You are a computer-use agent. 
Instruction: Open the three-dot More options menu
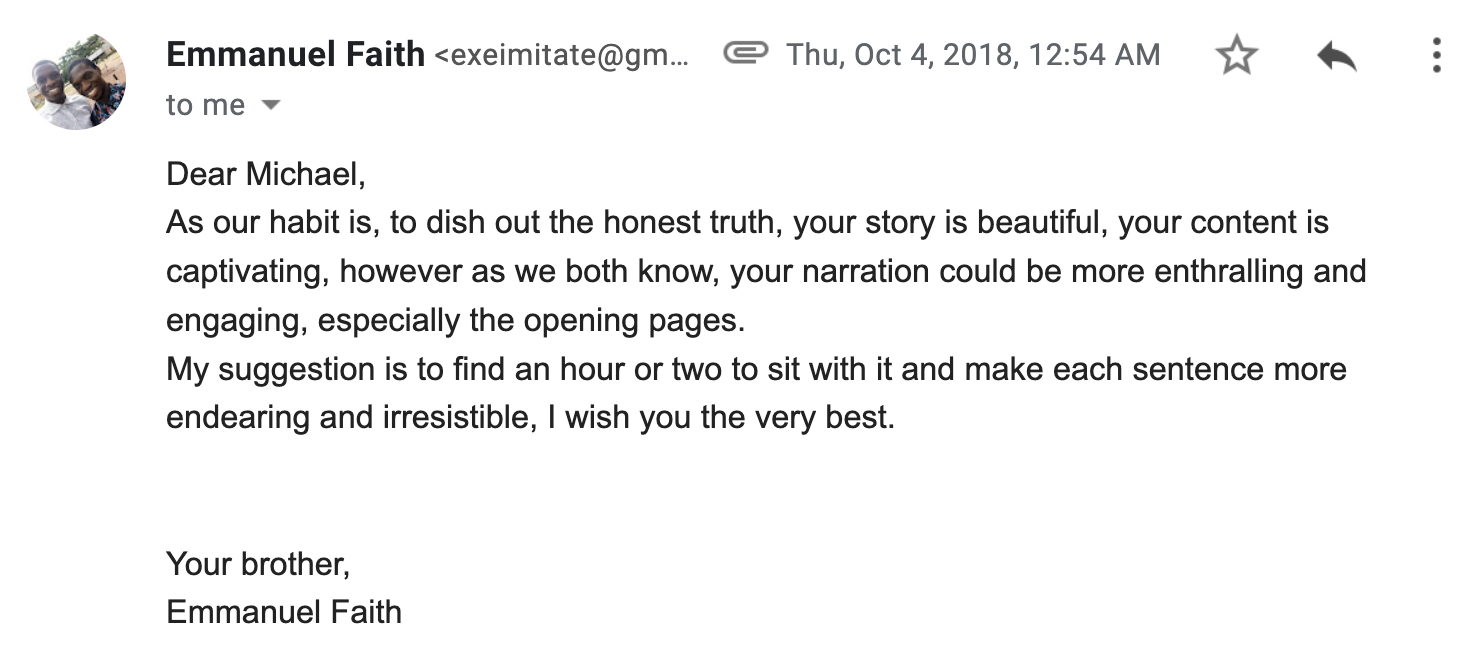tap(1436, 55)
